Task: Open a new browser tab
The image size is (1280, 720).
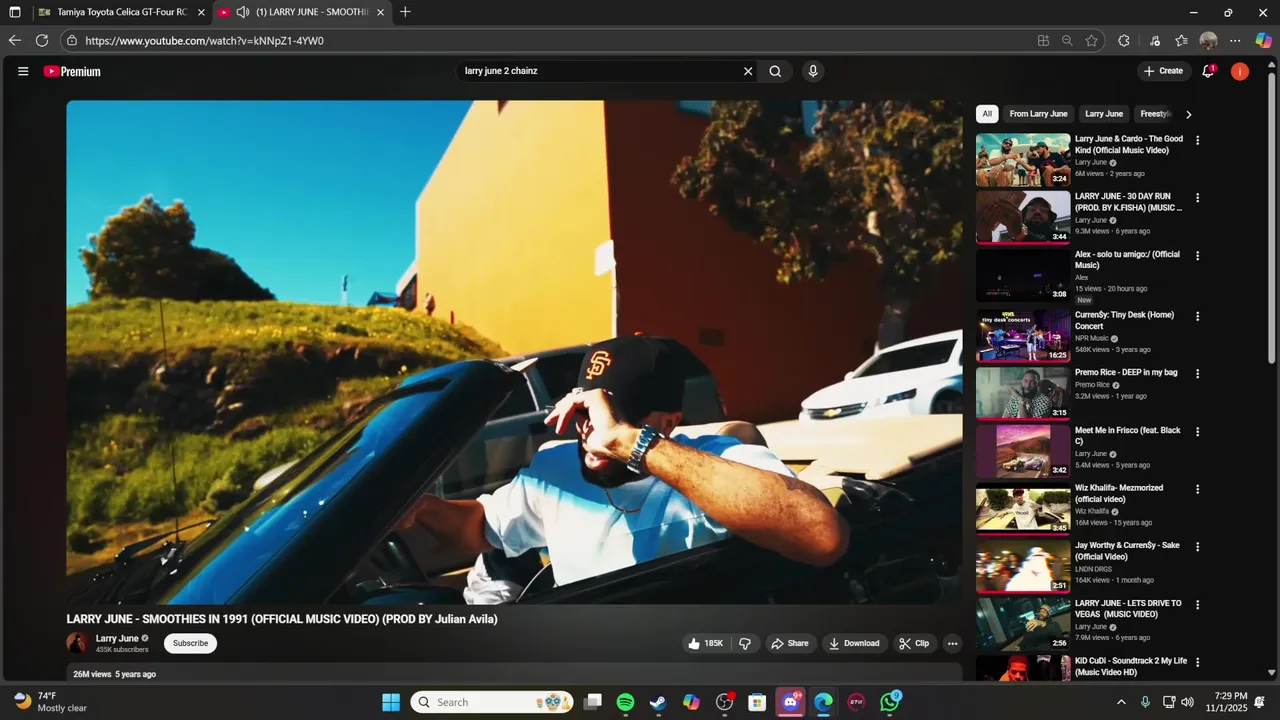Action: pos(405,12)
